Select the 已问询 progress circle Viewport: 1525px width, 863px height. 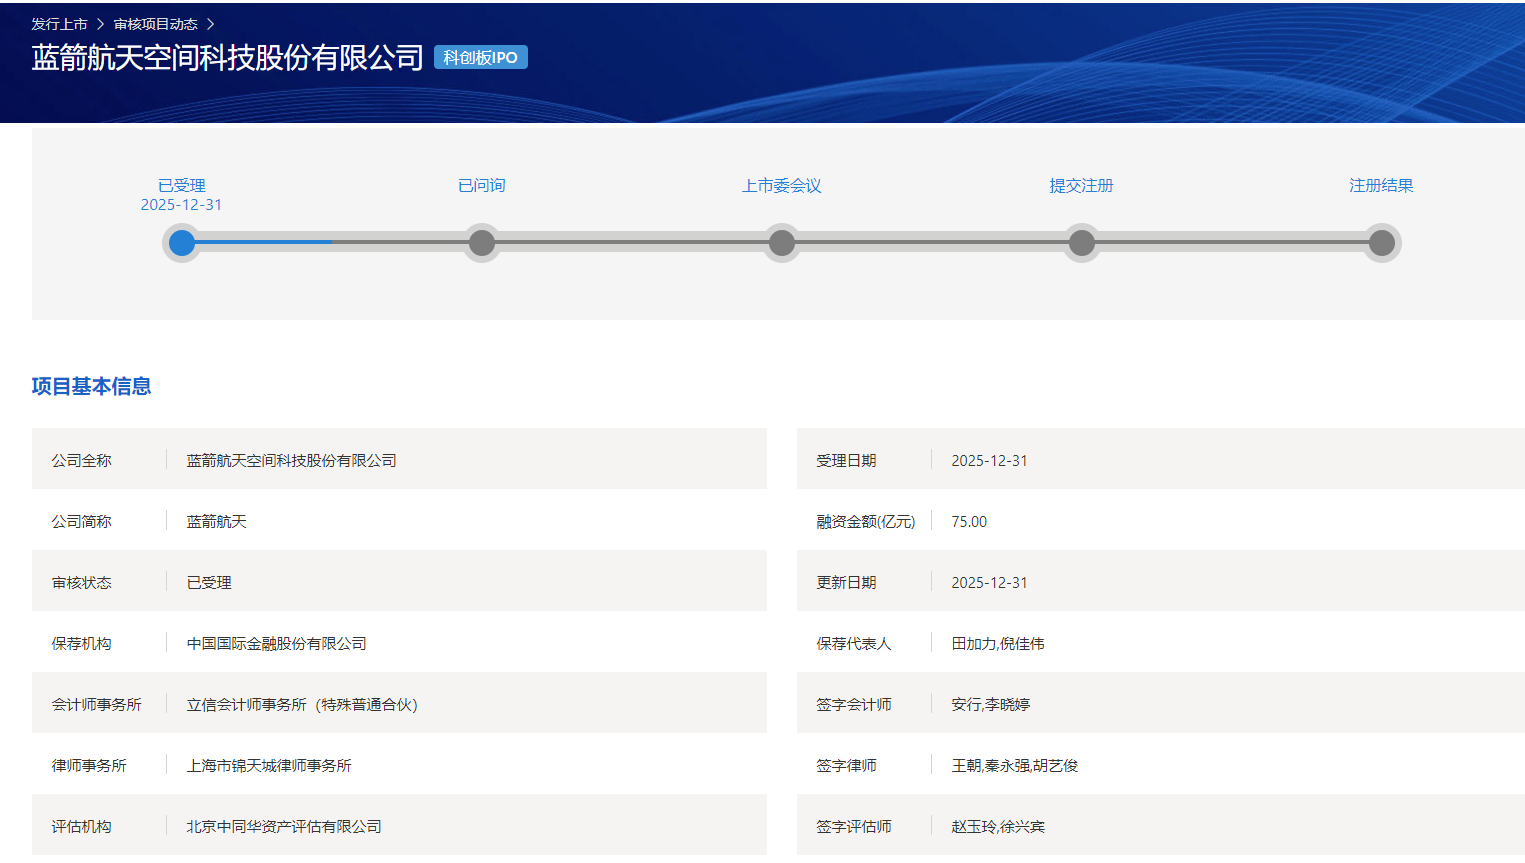click(482, 243)
